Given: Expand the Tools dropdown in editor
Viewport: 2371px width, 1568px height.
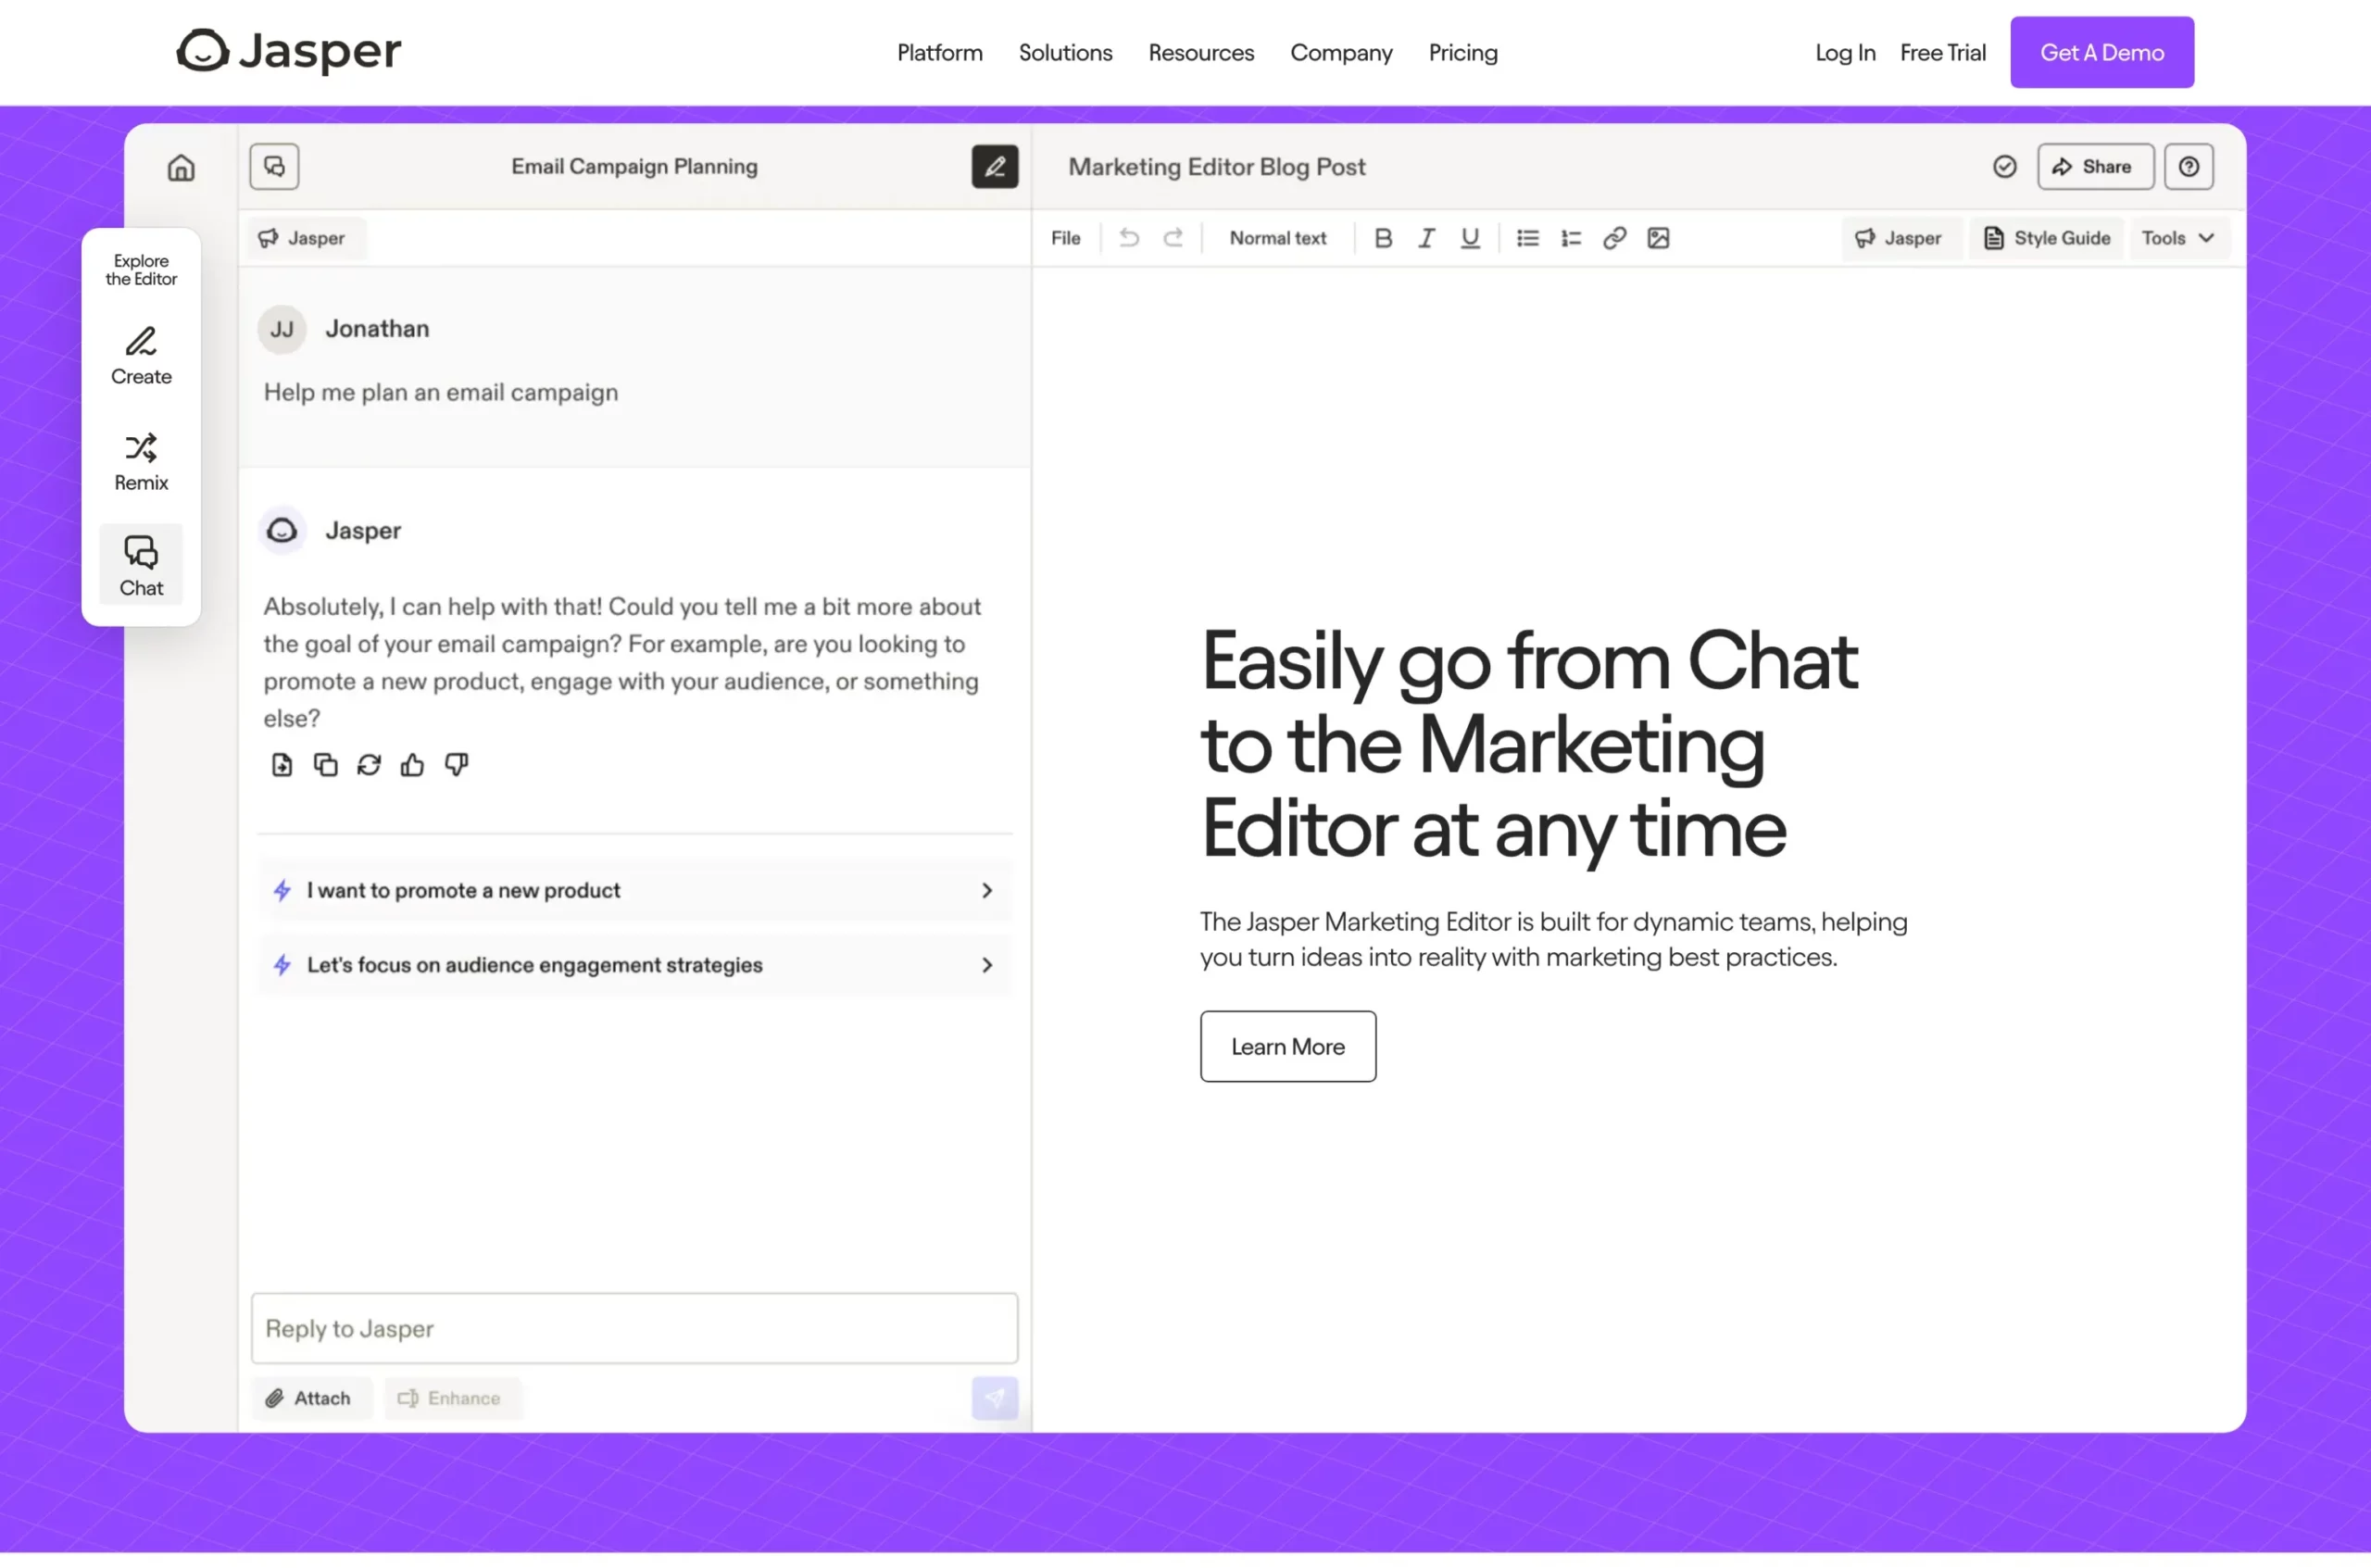Looking at the screenshot, I should [x=2175, y=238].
